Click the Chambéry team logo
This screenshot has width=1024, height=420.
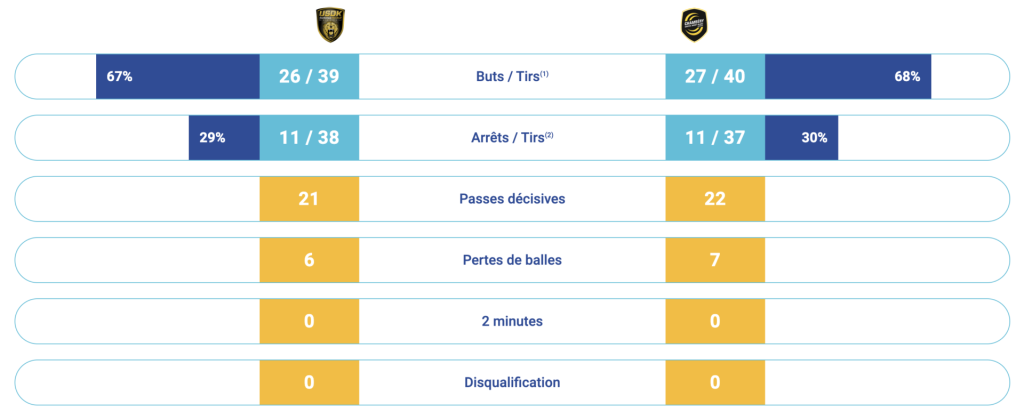[694, 25]
